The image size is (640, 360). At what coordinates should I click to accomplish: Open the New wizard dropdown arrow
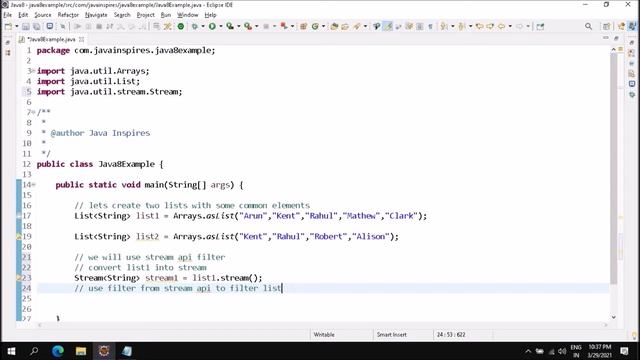click(17, 27)
